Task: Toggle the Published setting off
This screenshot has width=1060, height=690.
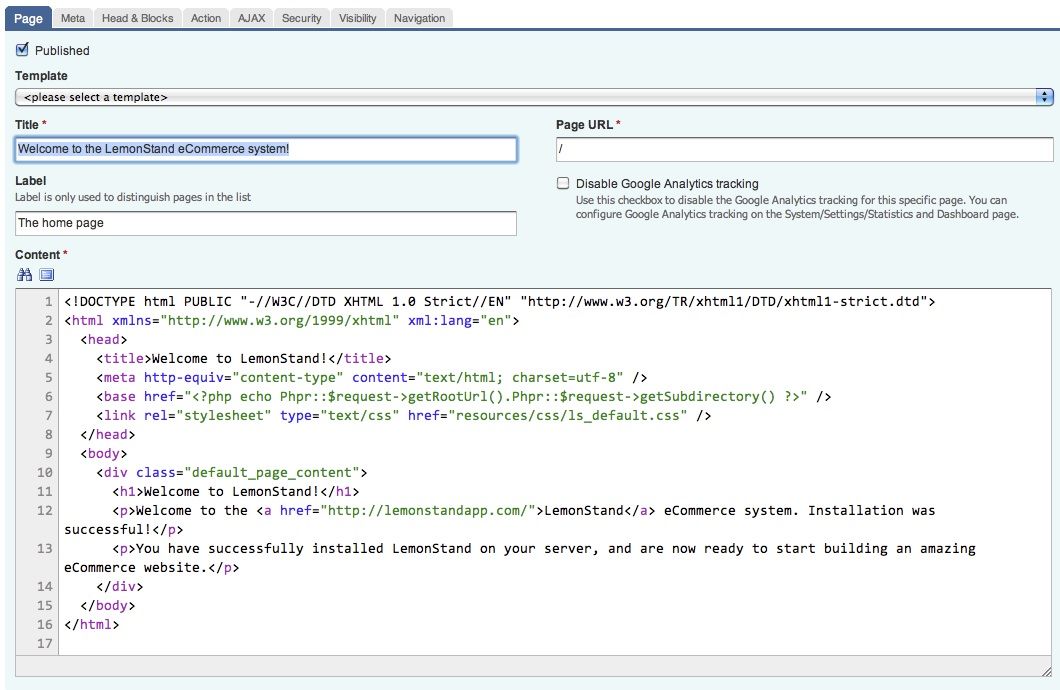Action: click(22, 49)
